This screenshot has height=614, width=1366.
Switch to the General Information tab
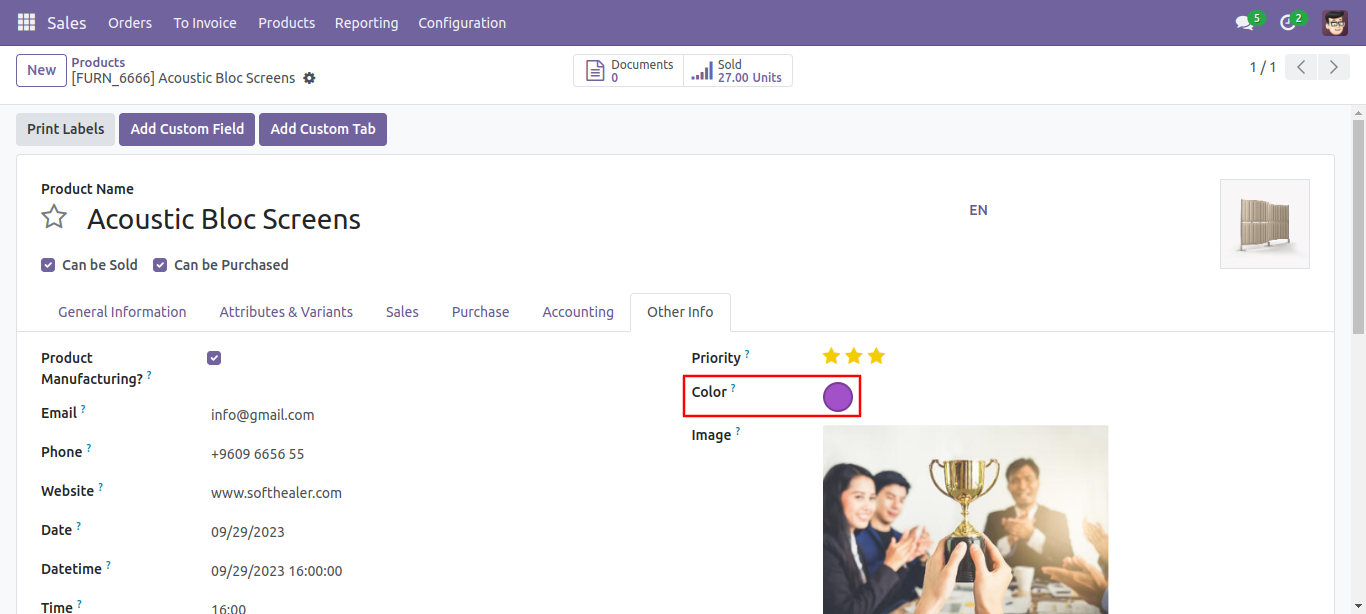pos(122,312)
